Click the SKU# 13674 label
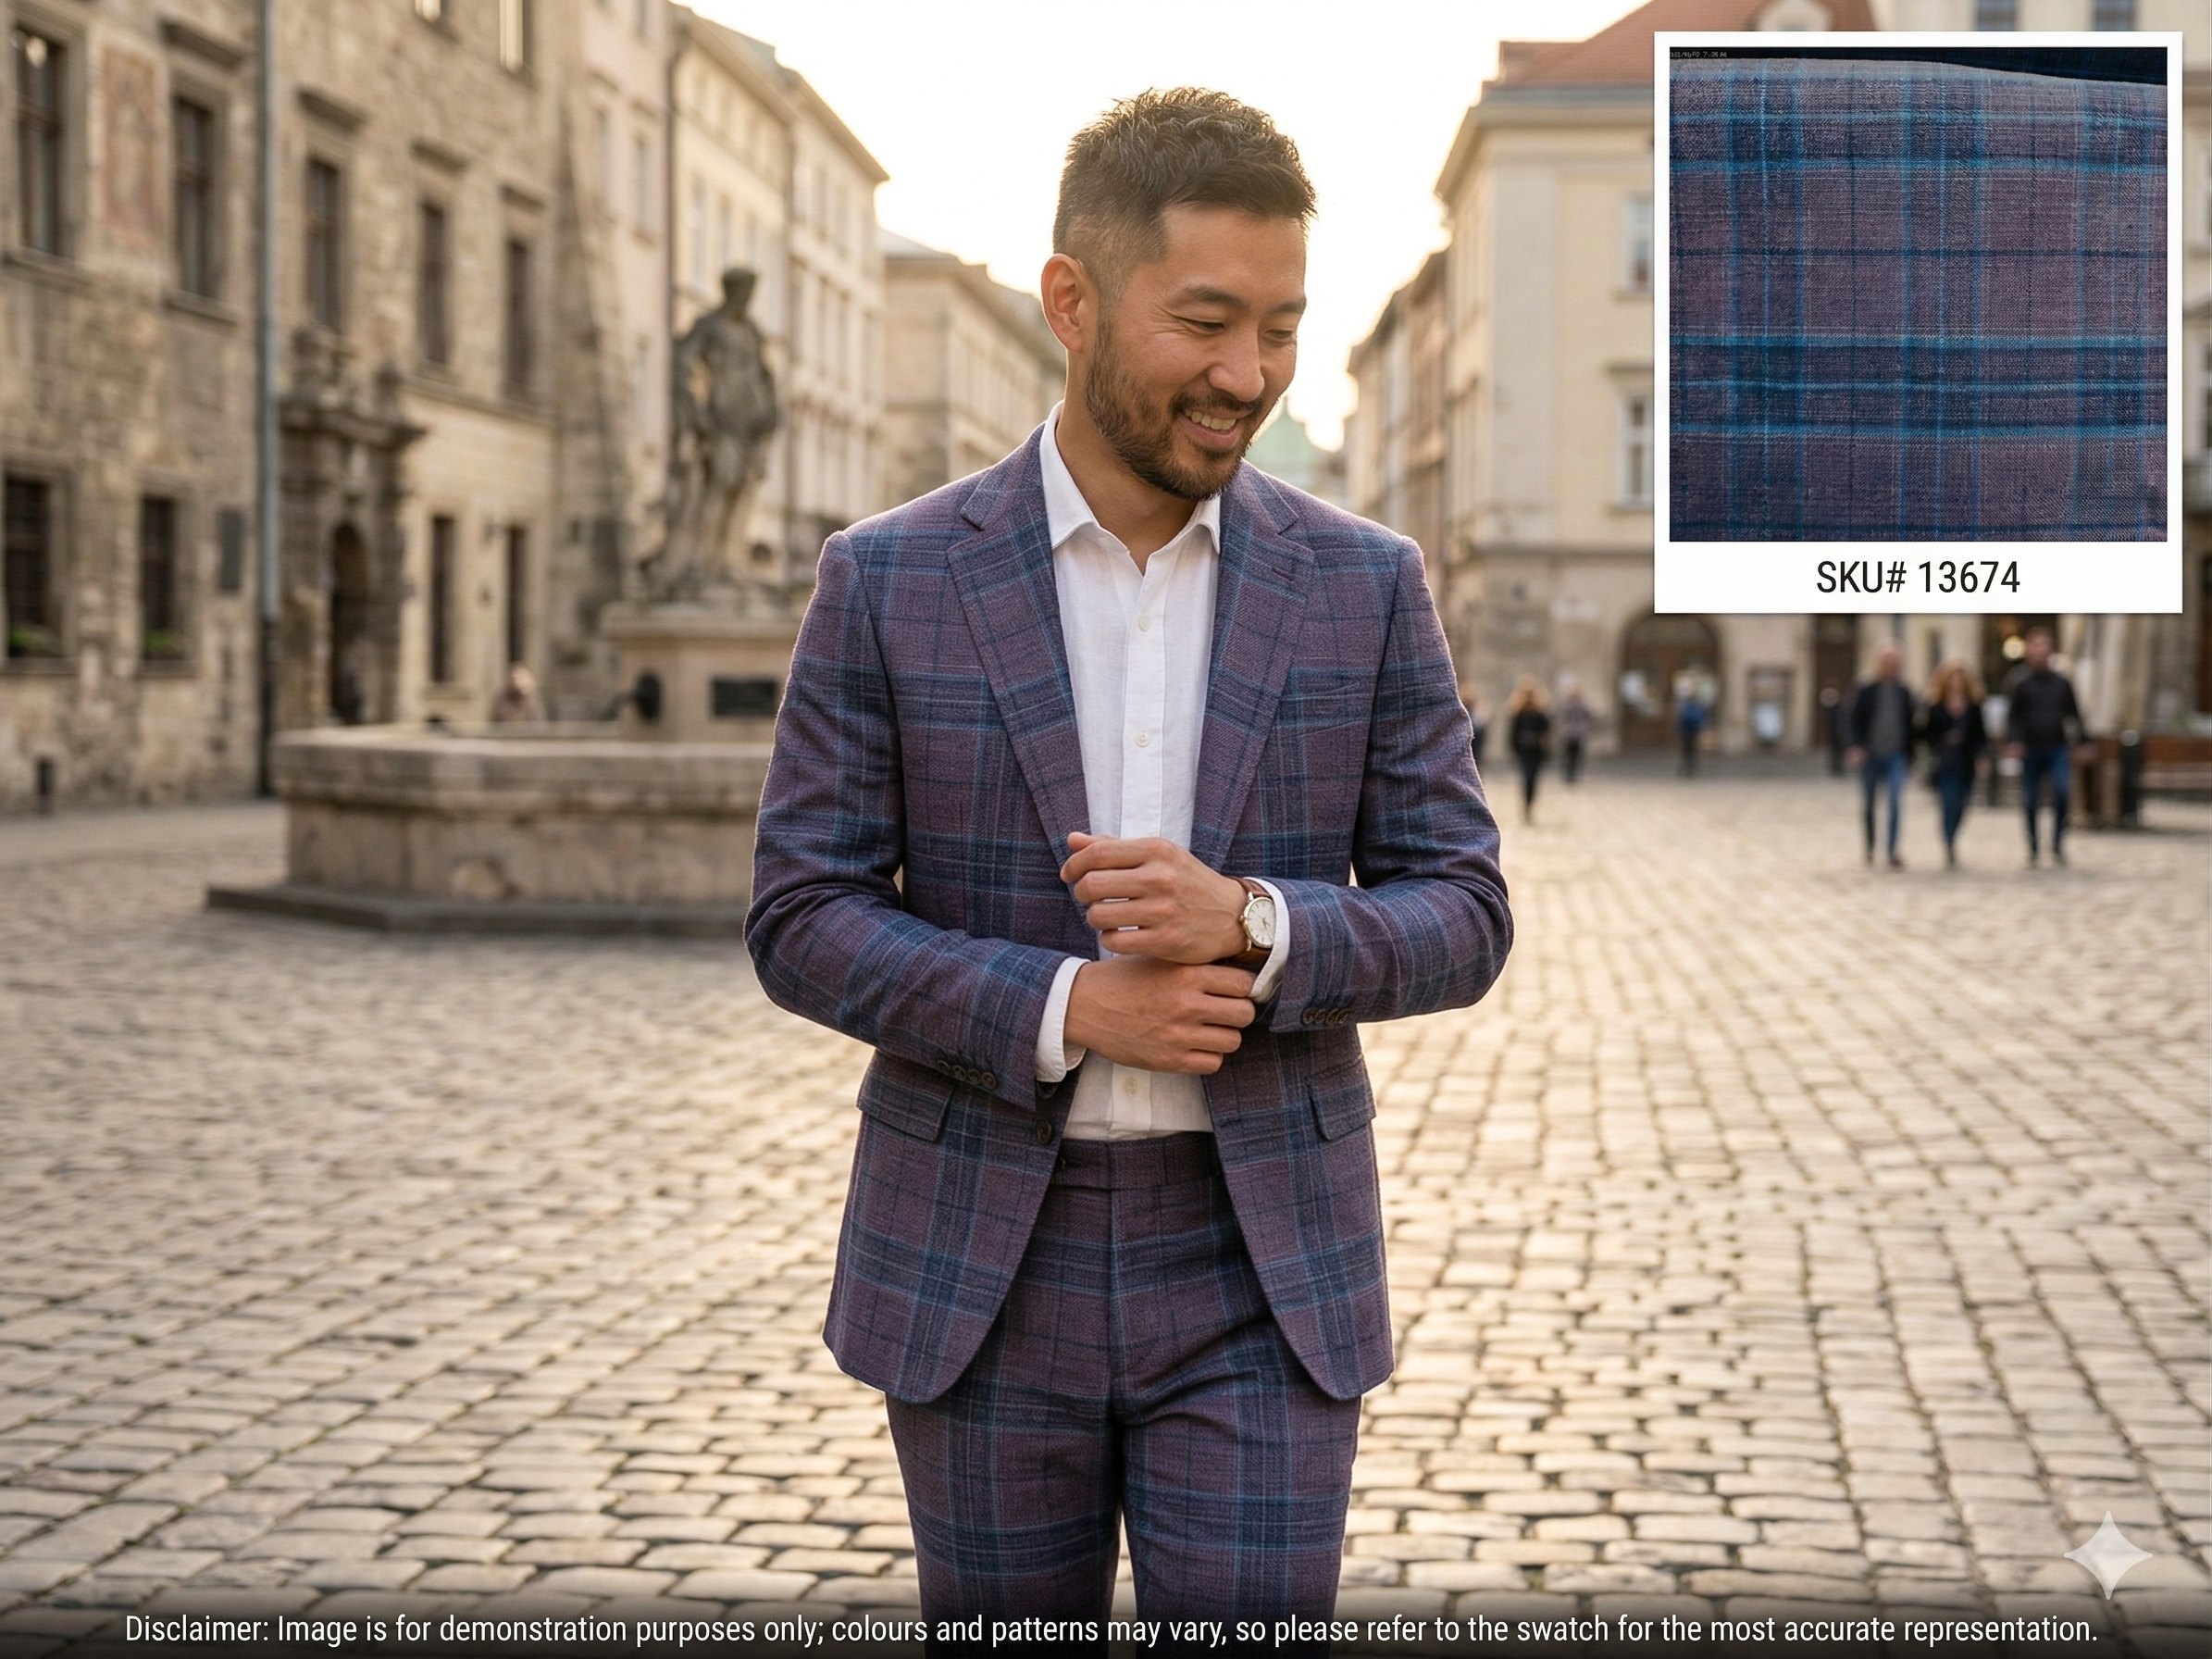Screen dimensions: 2212x1659 coord(1918,578)
